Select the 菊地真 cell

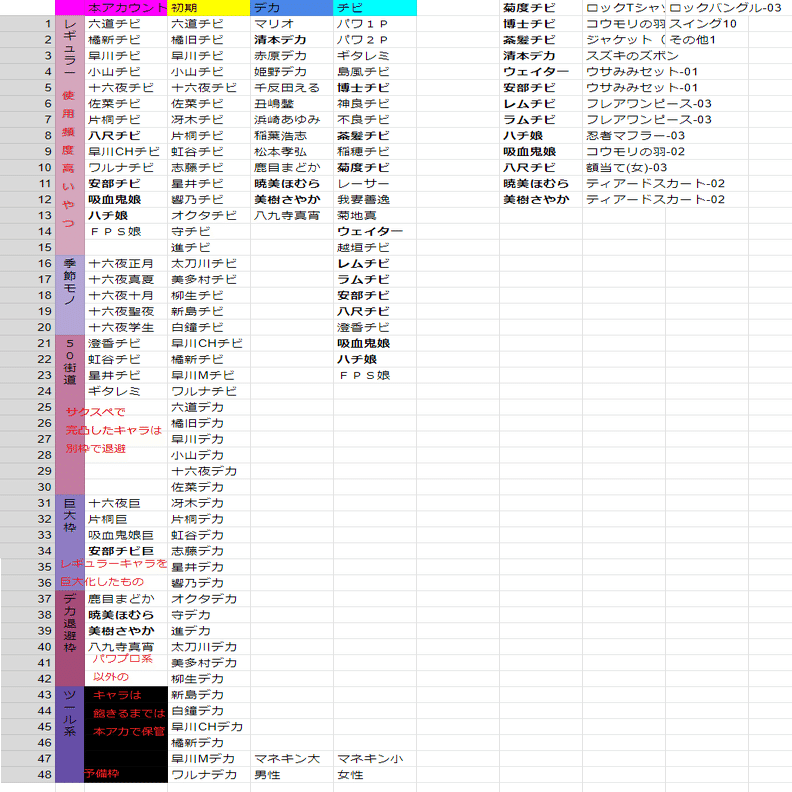tap(375, 216)
